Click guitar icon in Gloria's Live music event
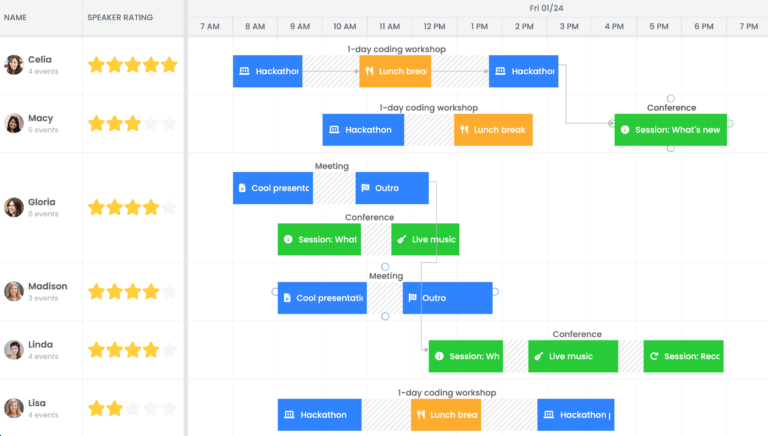This screenshot has width=768, height=436. click(x=402, y=239)
